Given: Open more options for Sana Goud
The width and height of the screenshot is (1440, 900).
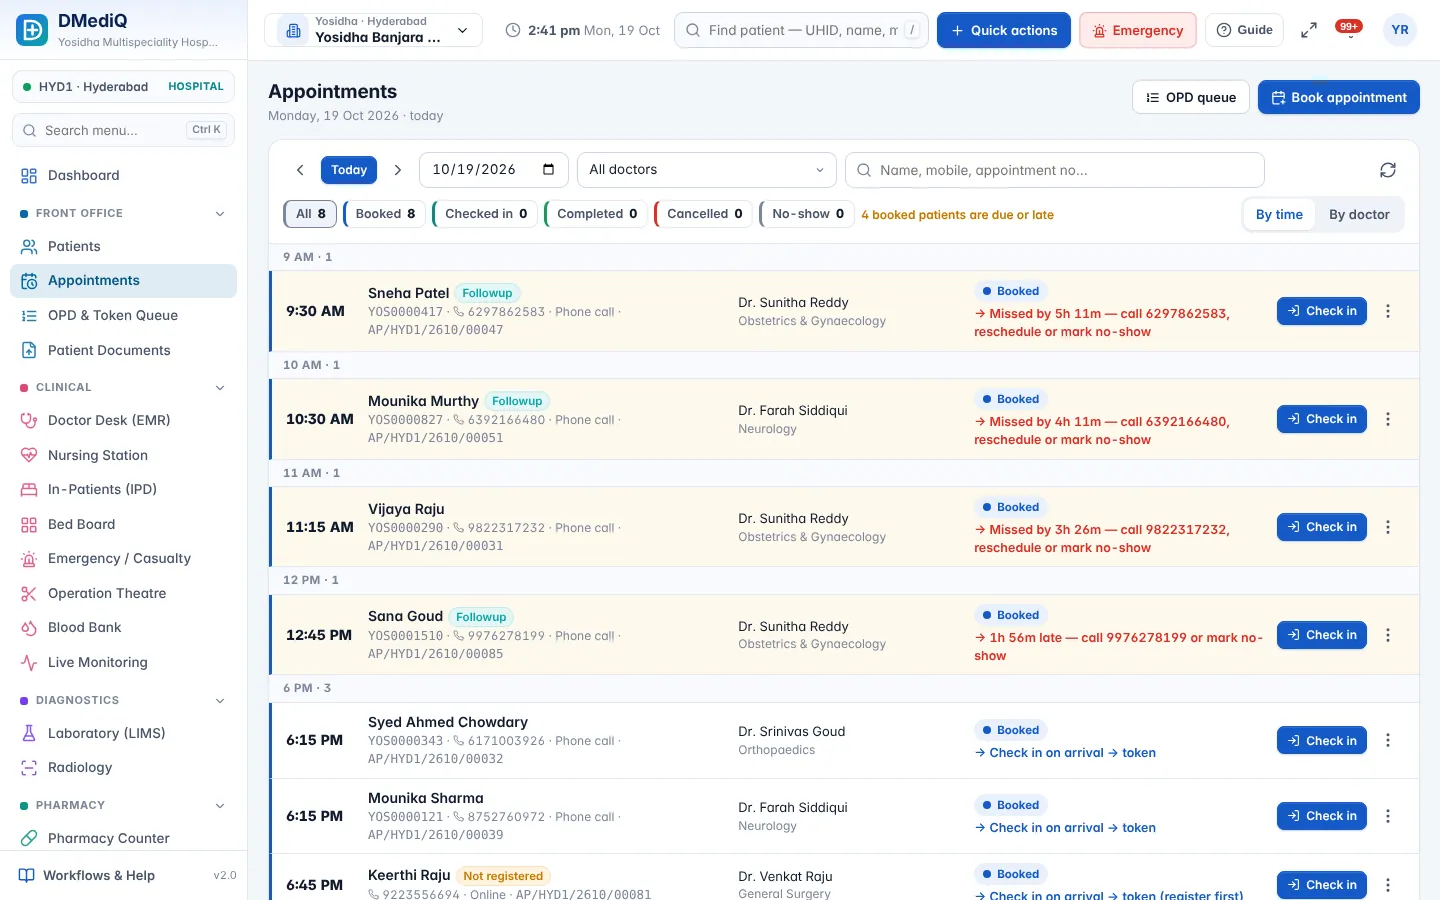Looking at the screenshot, I should coord(1388,635).
